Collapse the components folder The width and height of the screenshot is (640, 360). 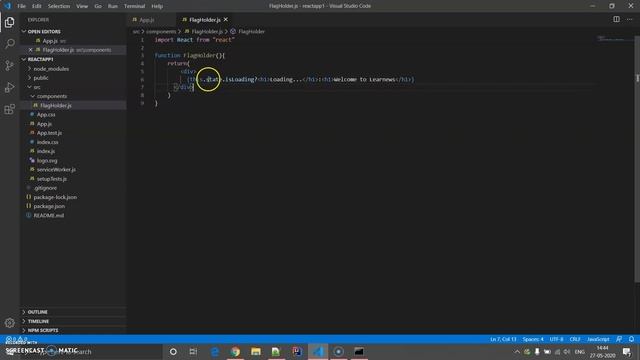pos(73,96)
